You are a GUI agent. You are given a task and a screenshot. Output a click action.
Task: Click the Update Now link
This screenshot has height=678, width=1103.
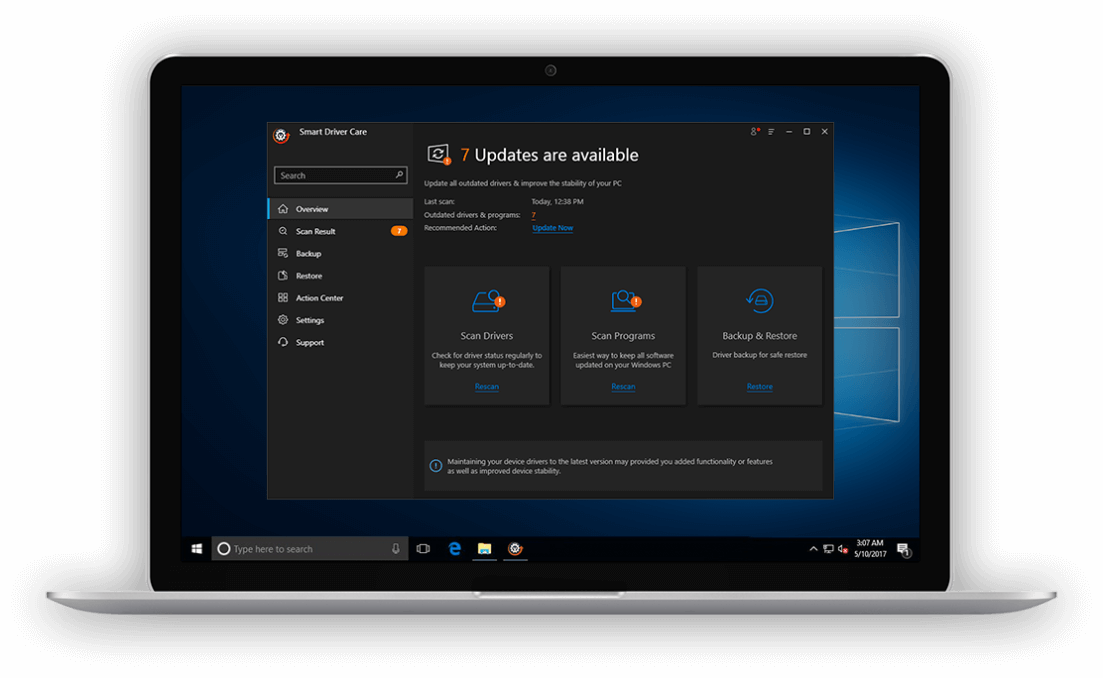552,227
